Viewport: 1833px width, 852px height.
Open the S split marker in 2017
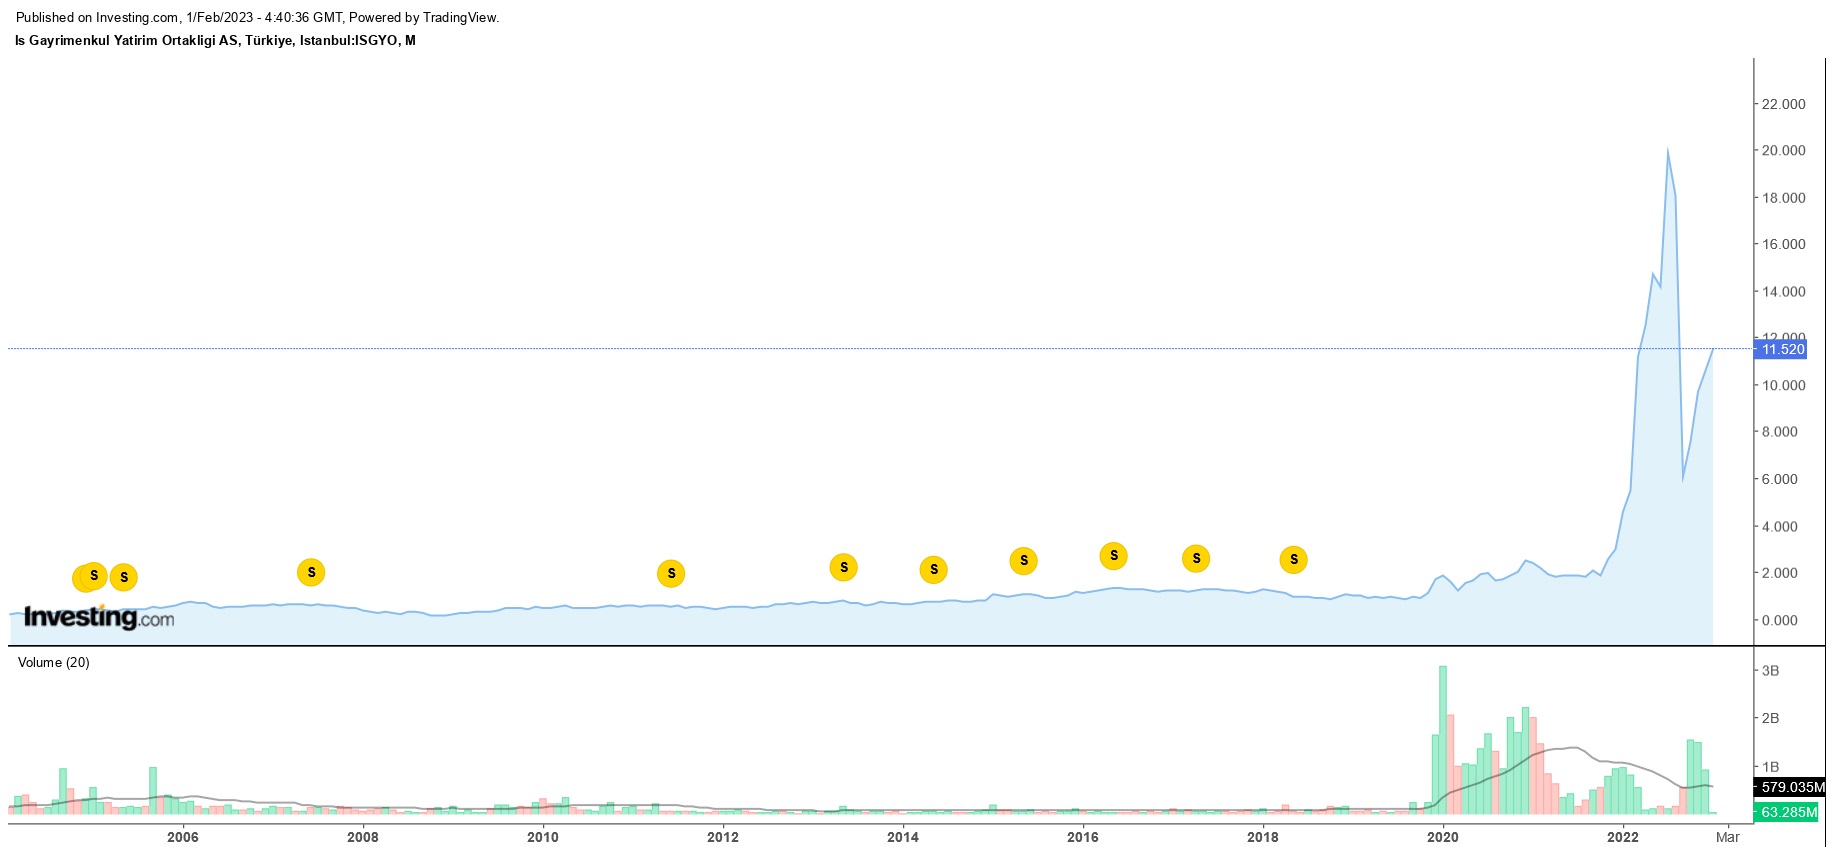click(x=1196, y=558)
